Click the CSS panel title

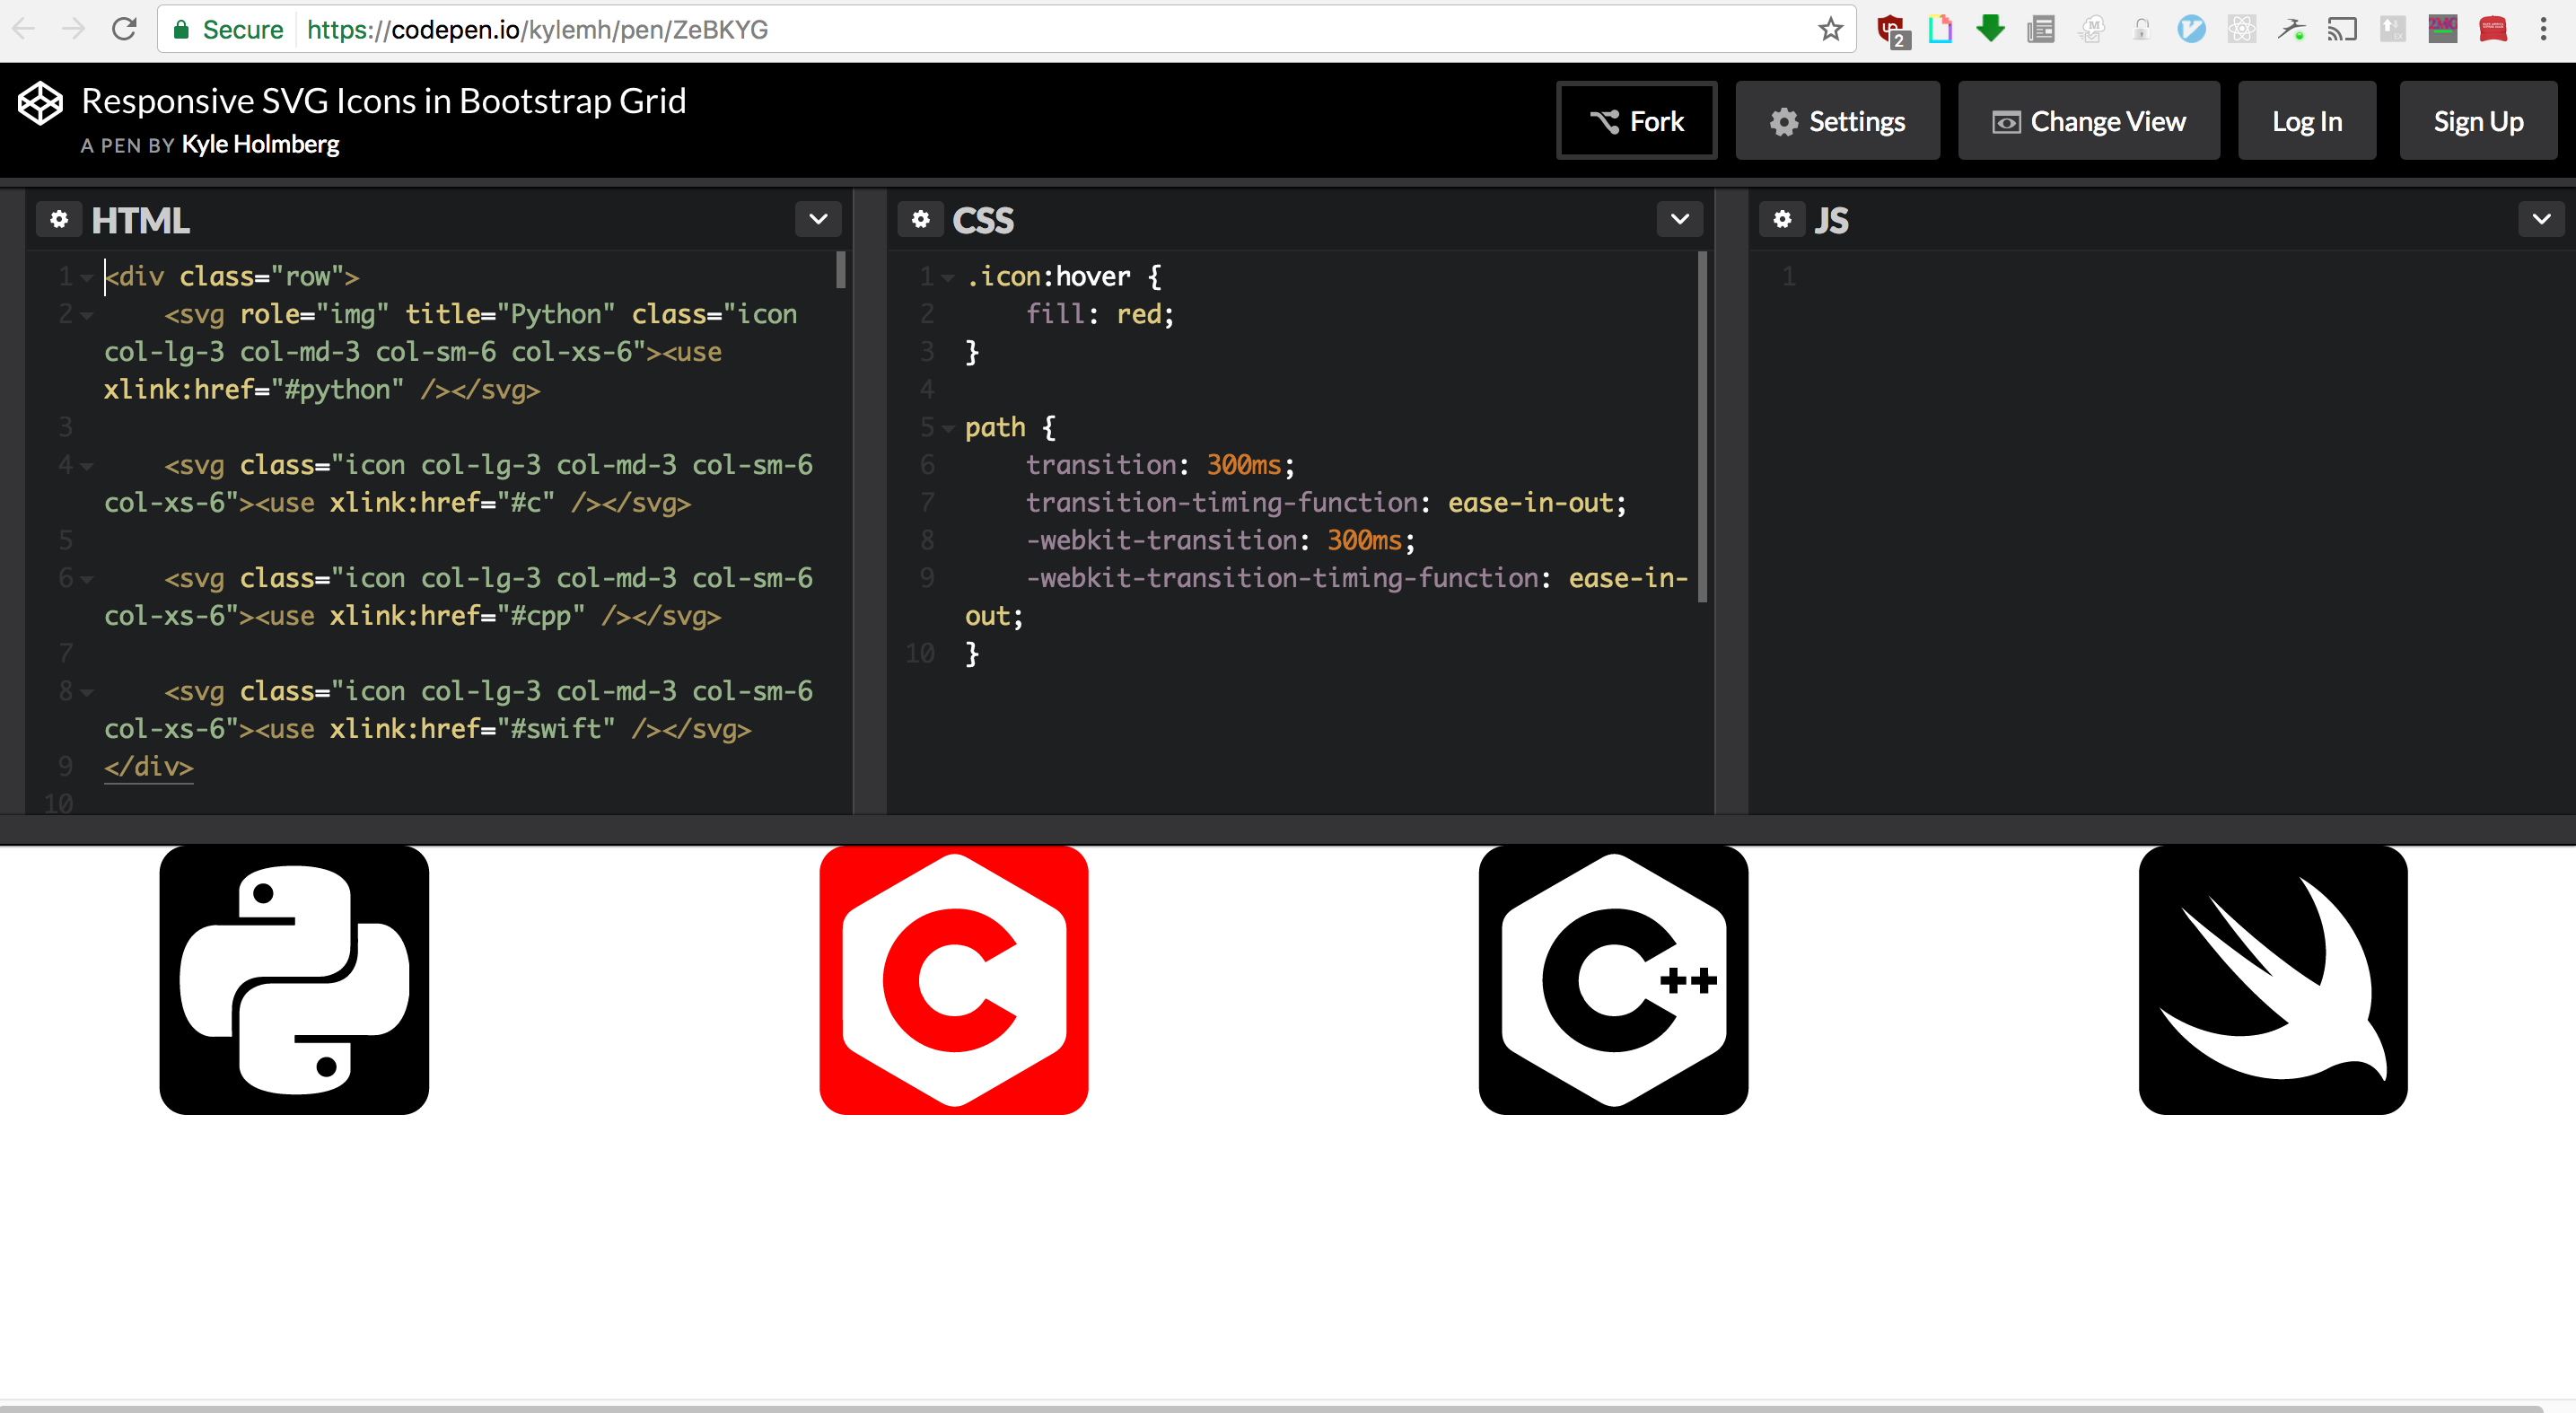[983, 220]
